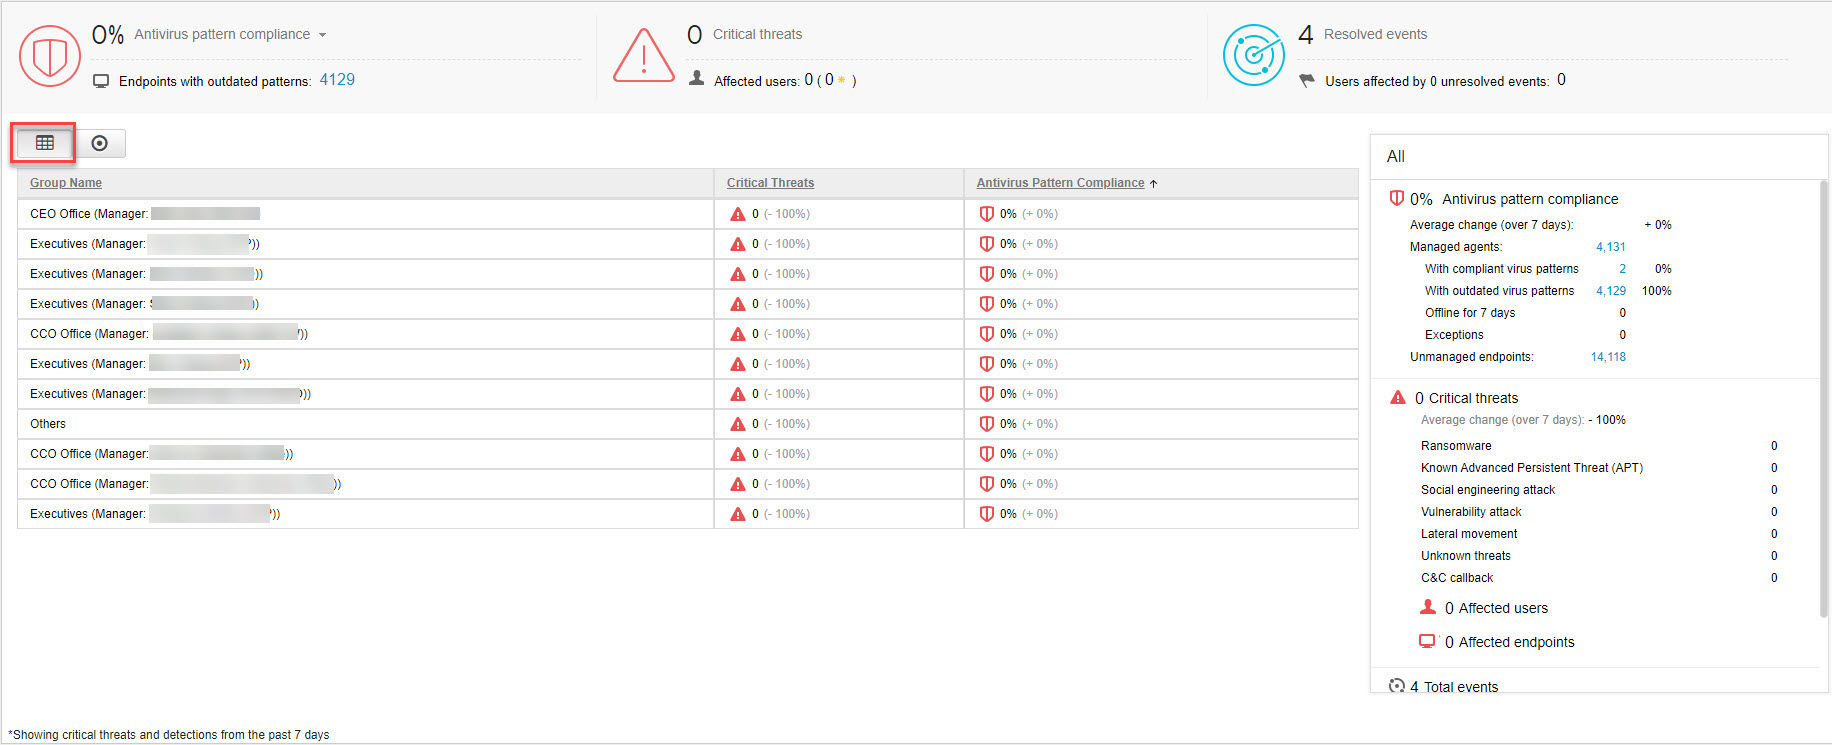Click the side panel vertical scrollbar
Screen dimensions: 1832x745
click(x=1823, y=400)
